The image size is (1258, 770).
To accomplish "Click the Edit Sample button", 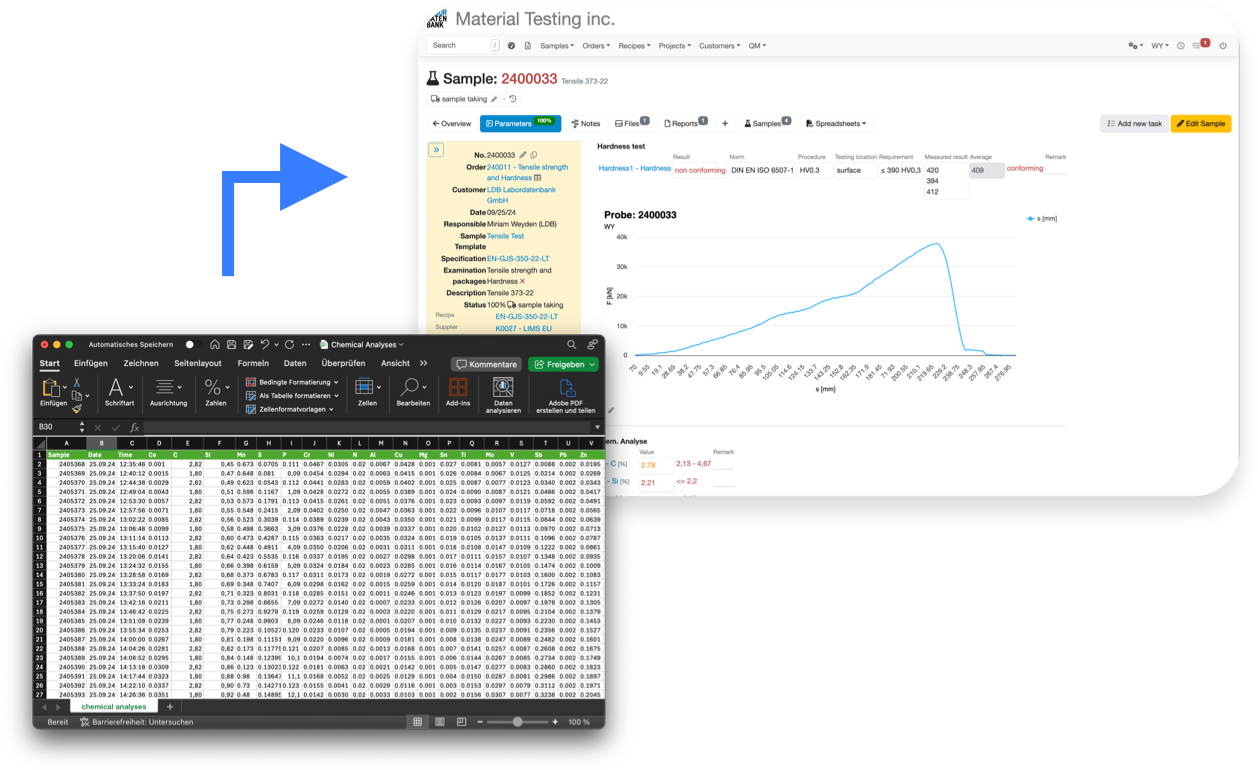I will [x=1200, y=124].
